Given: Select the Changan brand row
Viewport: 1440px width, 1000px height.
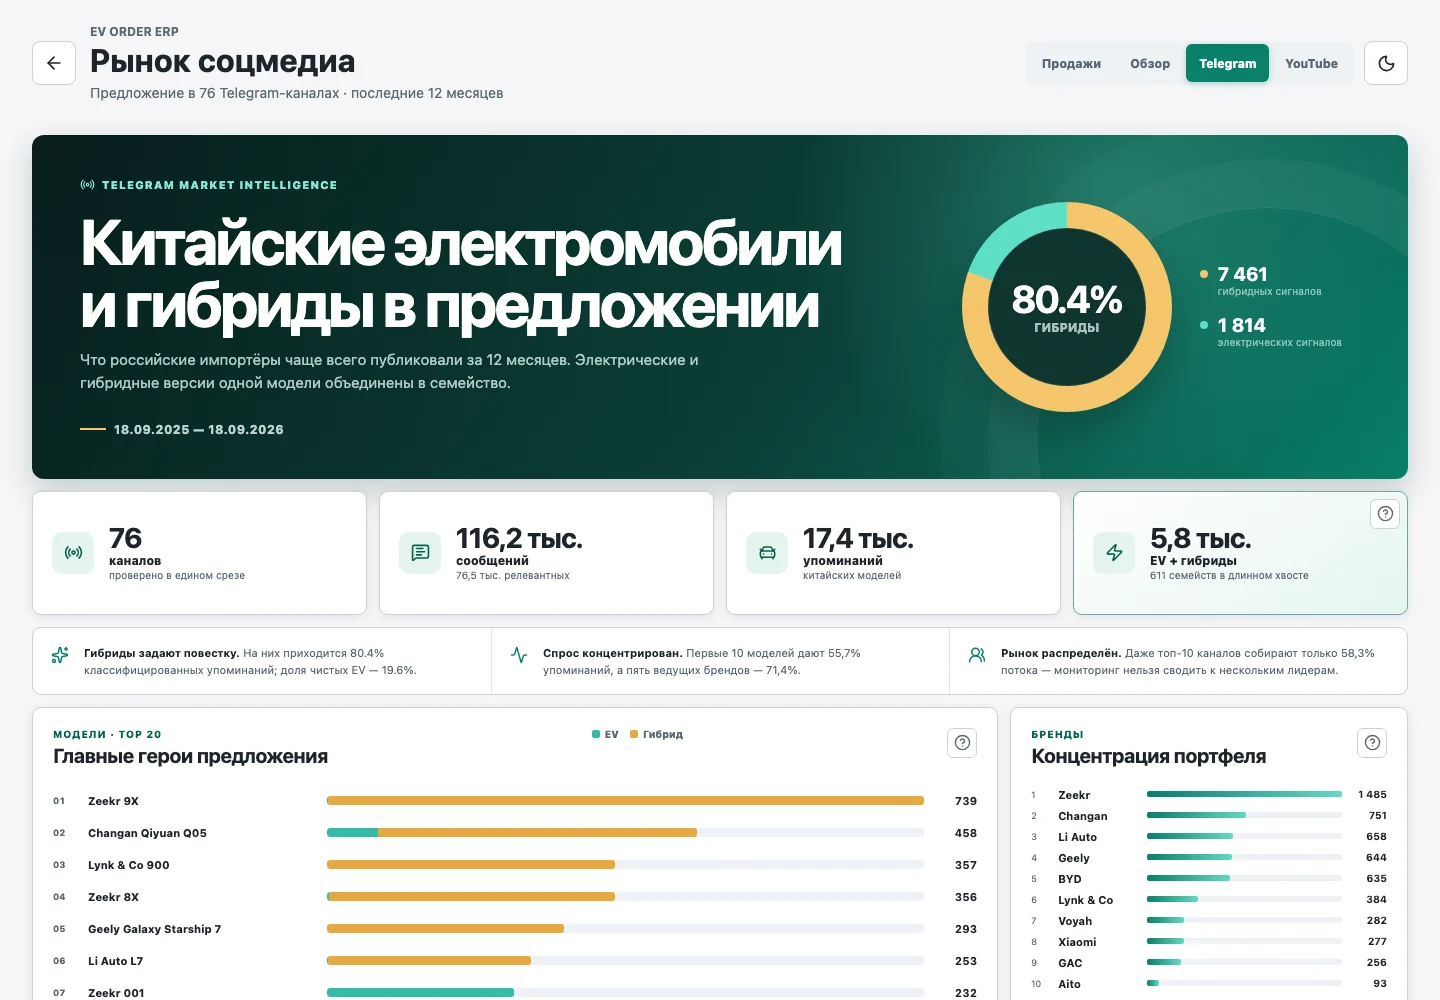Looking at the screenshot, I should coord(1209,816).
